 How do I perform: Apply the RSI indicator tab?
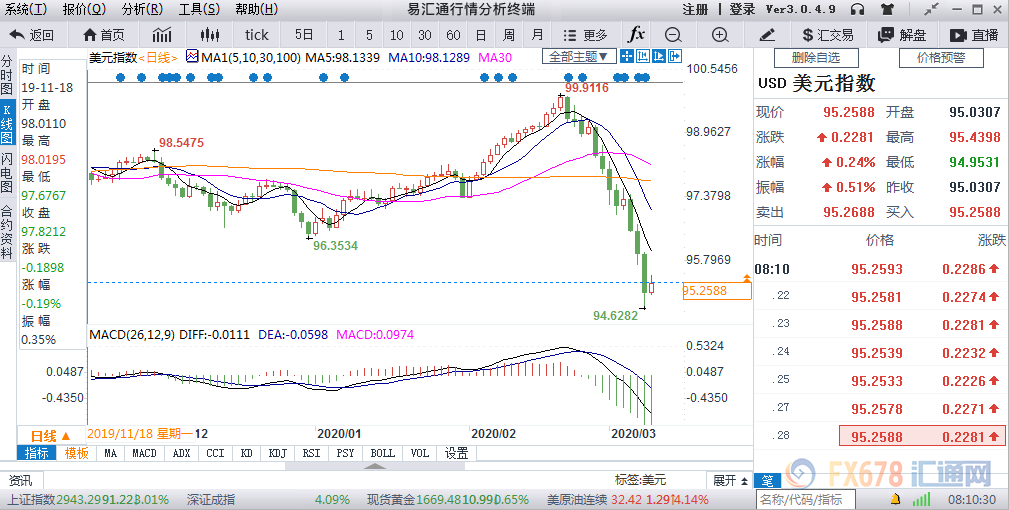311,453
